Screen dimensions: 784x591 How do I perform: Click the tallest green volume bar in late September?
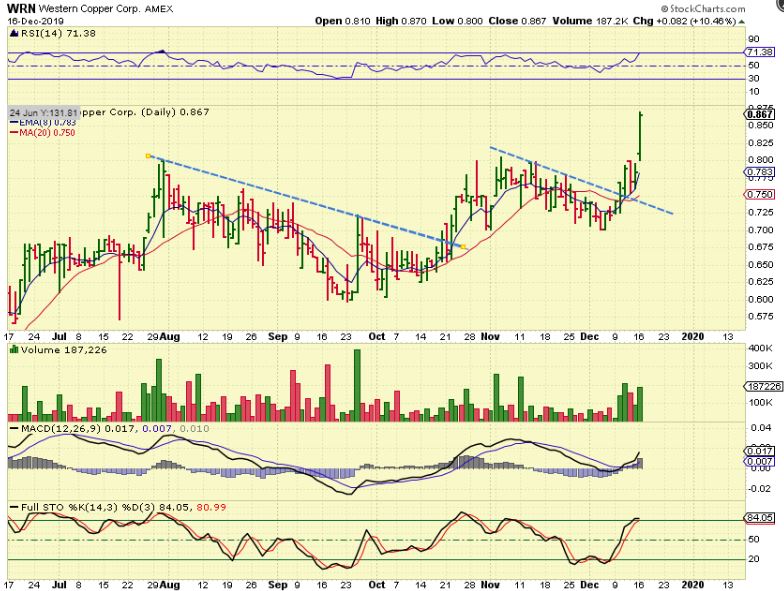point(357,386)
